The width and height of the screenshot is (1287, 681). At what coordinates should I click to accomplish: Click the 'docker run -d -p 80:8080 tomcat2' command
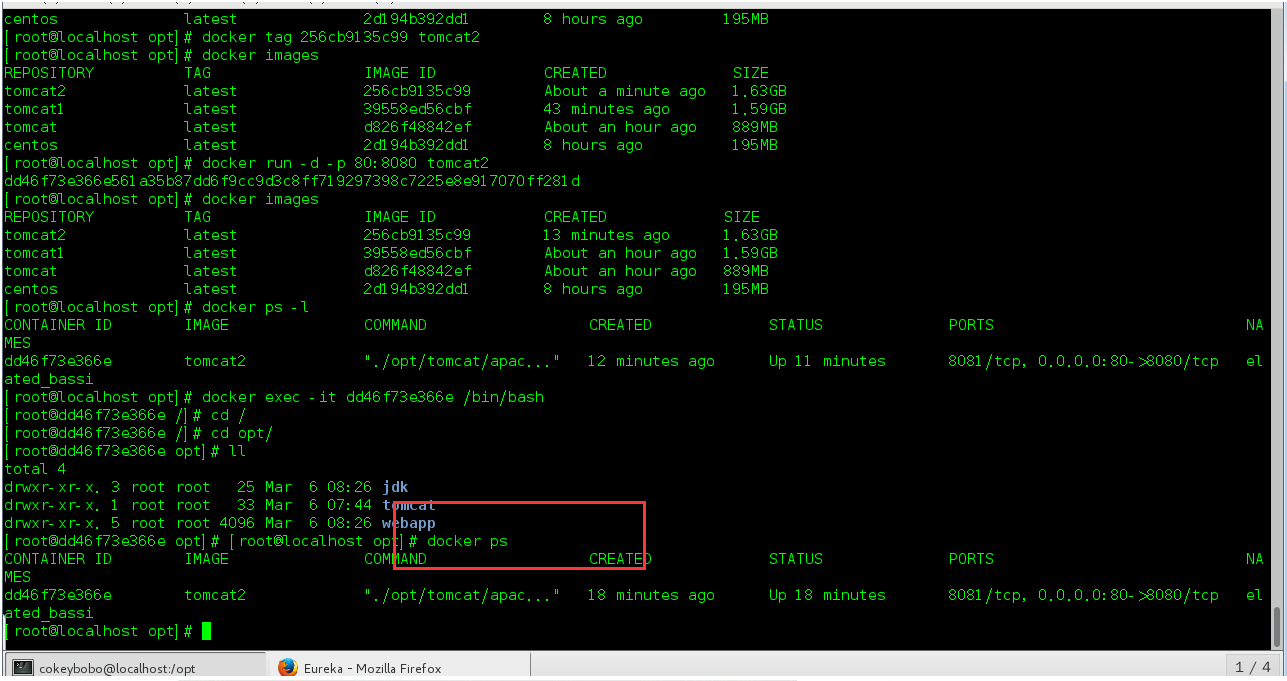coord(345,163)
